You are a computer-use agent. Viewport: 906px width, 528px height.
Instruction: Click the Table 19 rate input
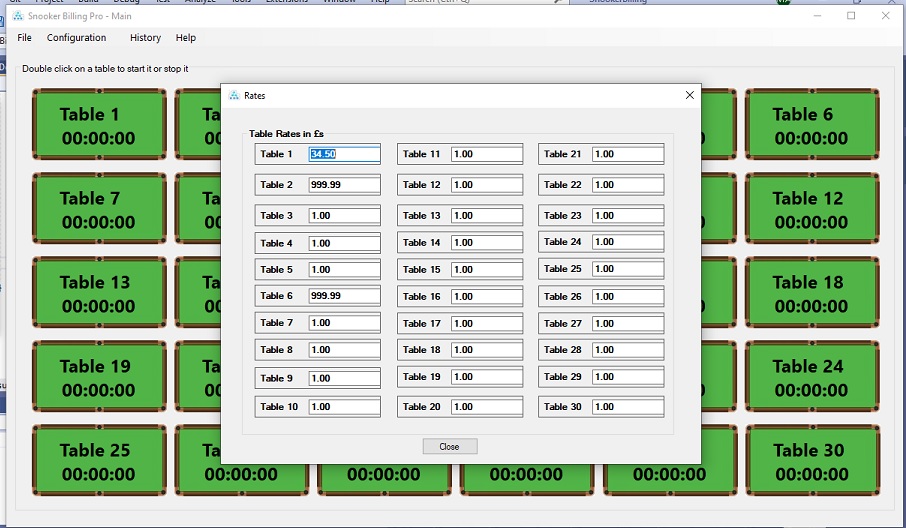coord(487,377)
